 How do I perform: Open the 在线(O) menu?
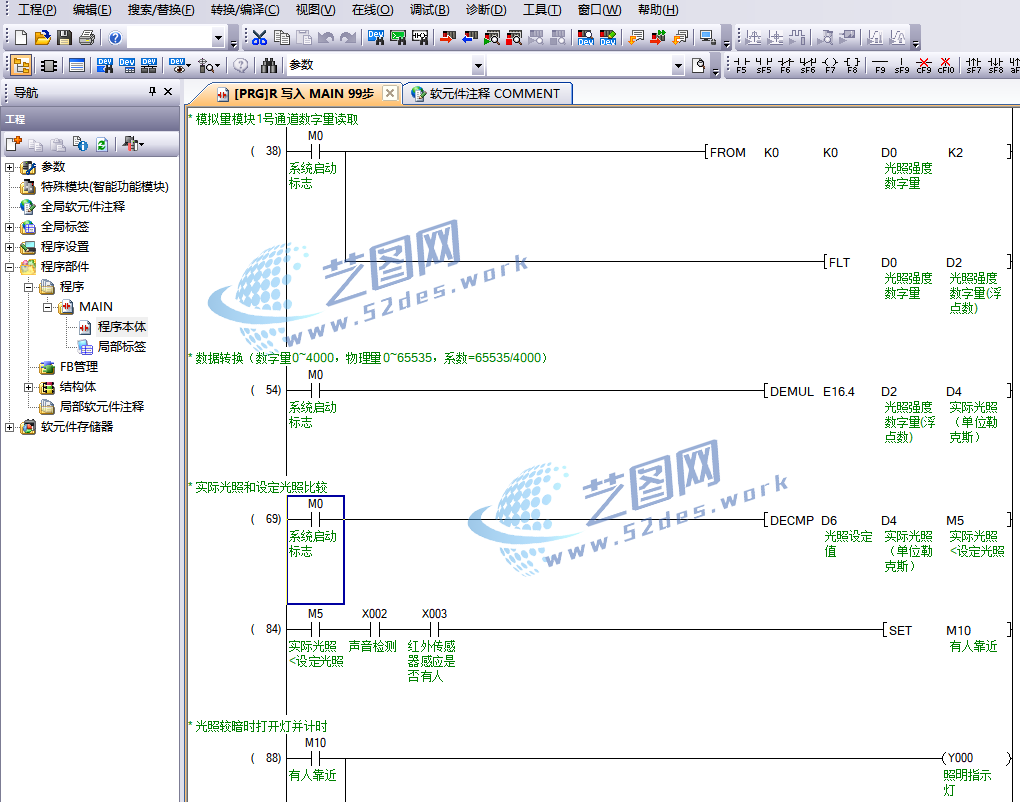tap(372, 10)
